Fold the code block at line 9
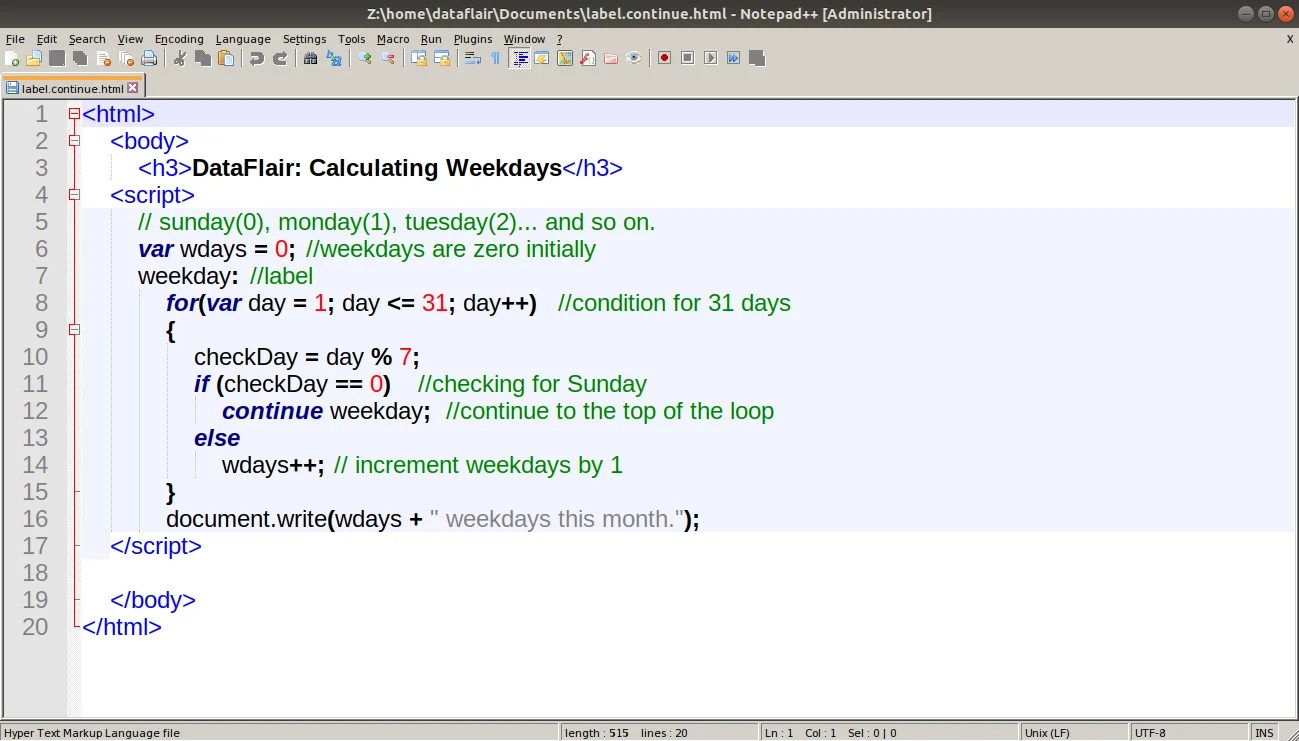The height and width of the screenshot is (741, 1299). pos(73,329)
